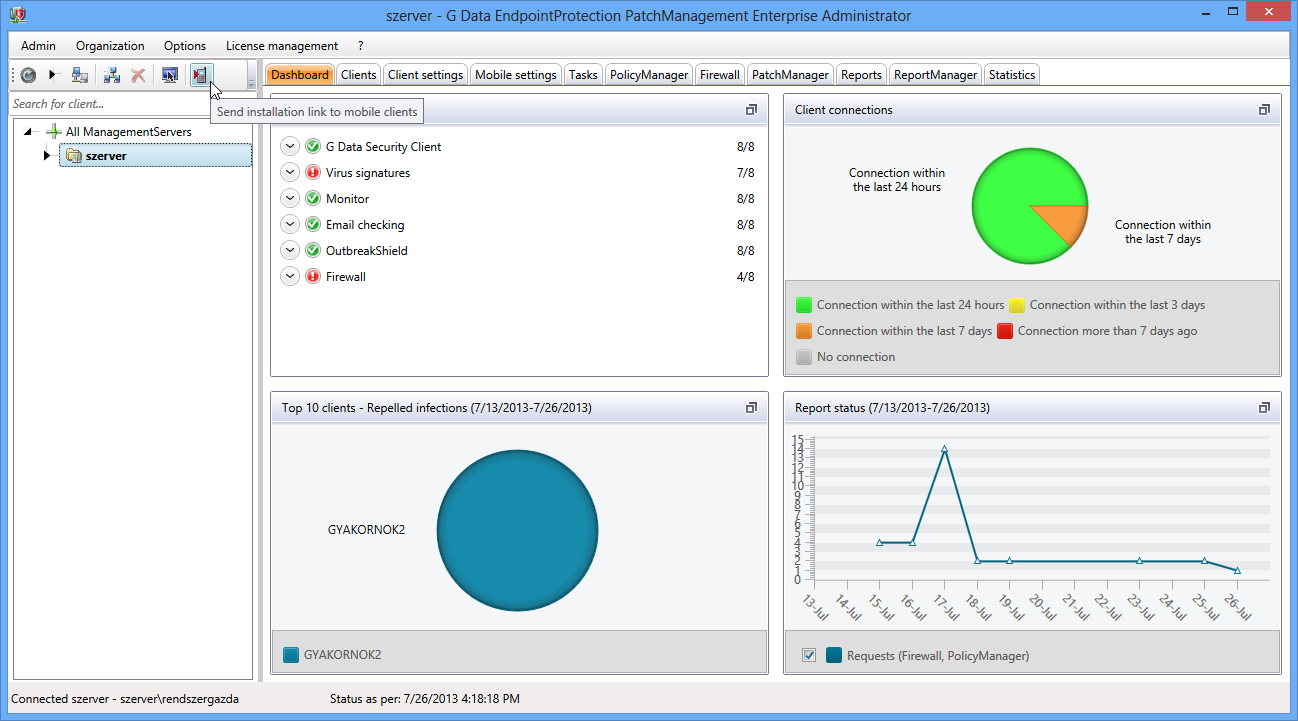1298x721 pixels.
Task: Click the red X delete toolbar icon
Action: pyautogui.click(x=138, y=75)
